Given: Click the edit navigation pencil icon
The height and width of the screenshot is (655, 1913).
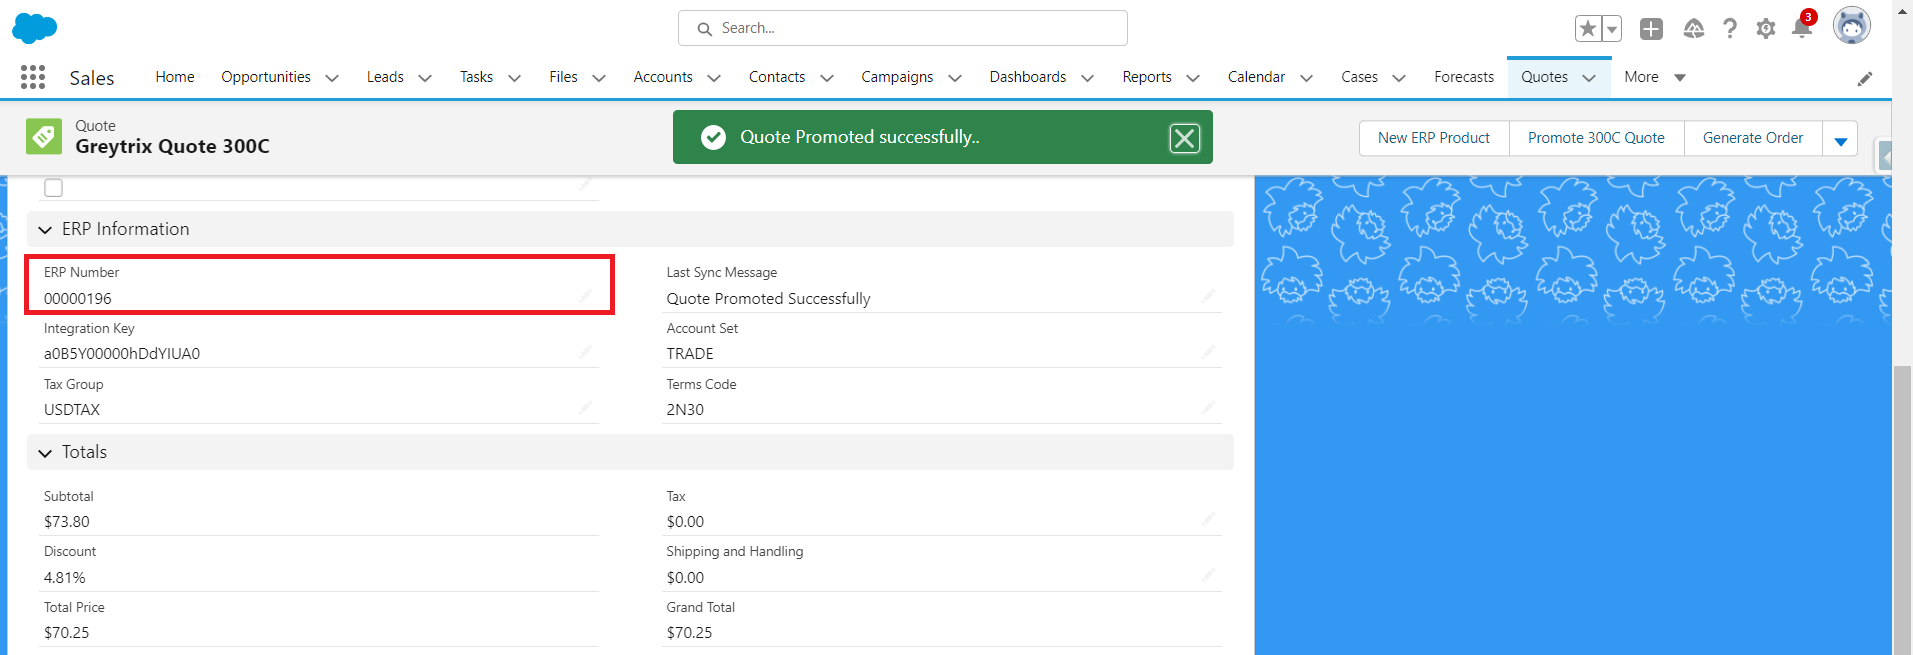Looking at the screenshot, I should coord(1865,78).
